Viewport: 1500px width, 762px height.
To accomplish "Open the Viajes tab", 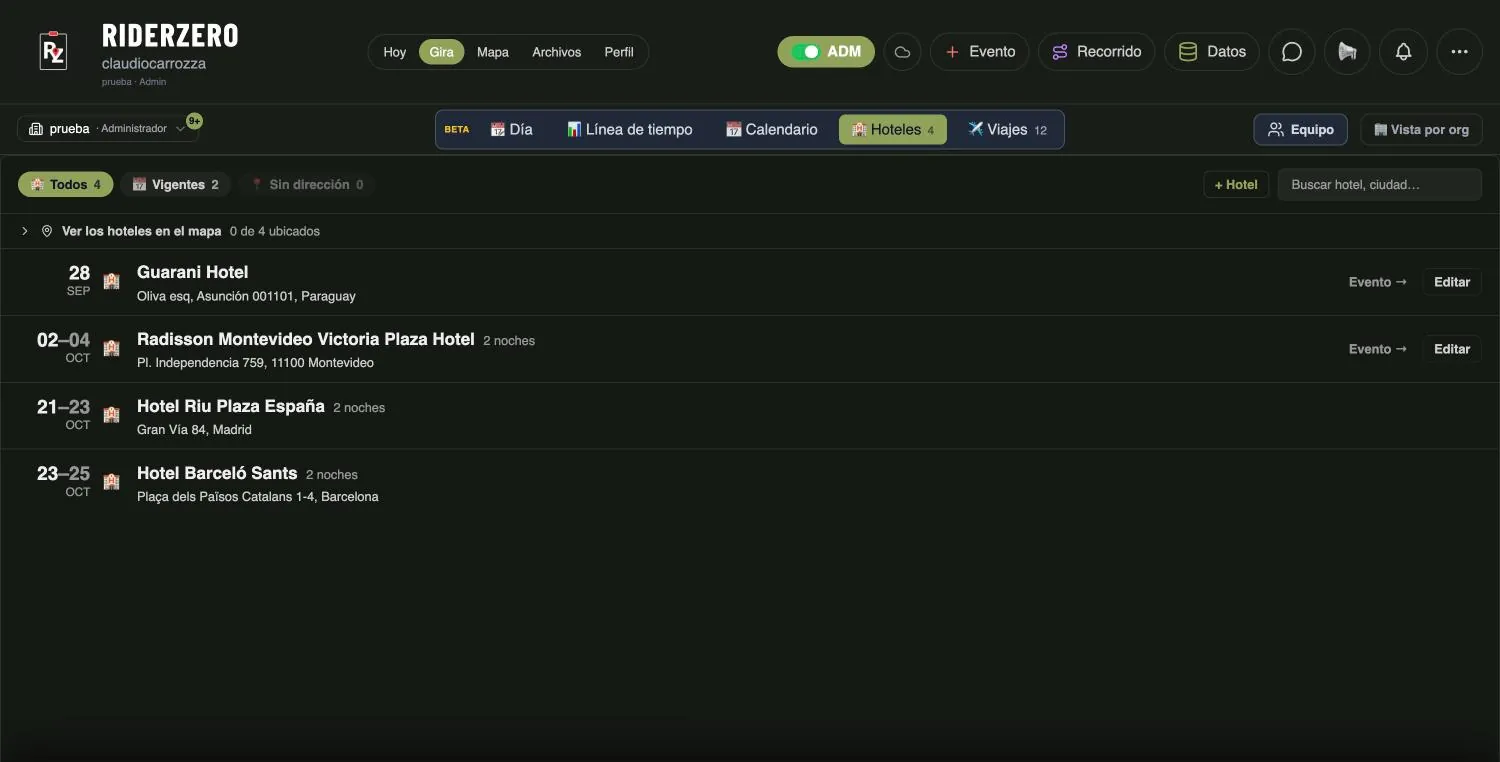I will [x=1007, y=129].
